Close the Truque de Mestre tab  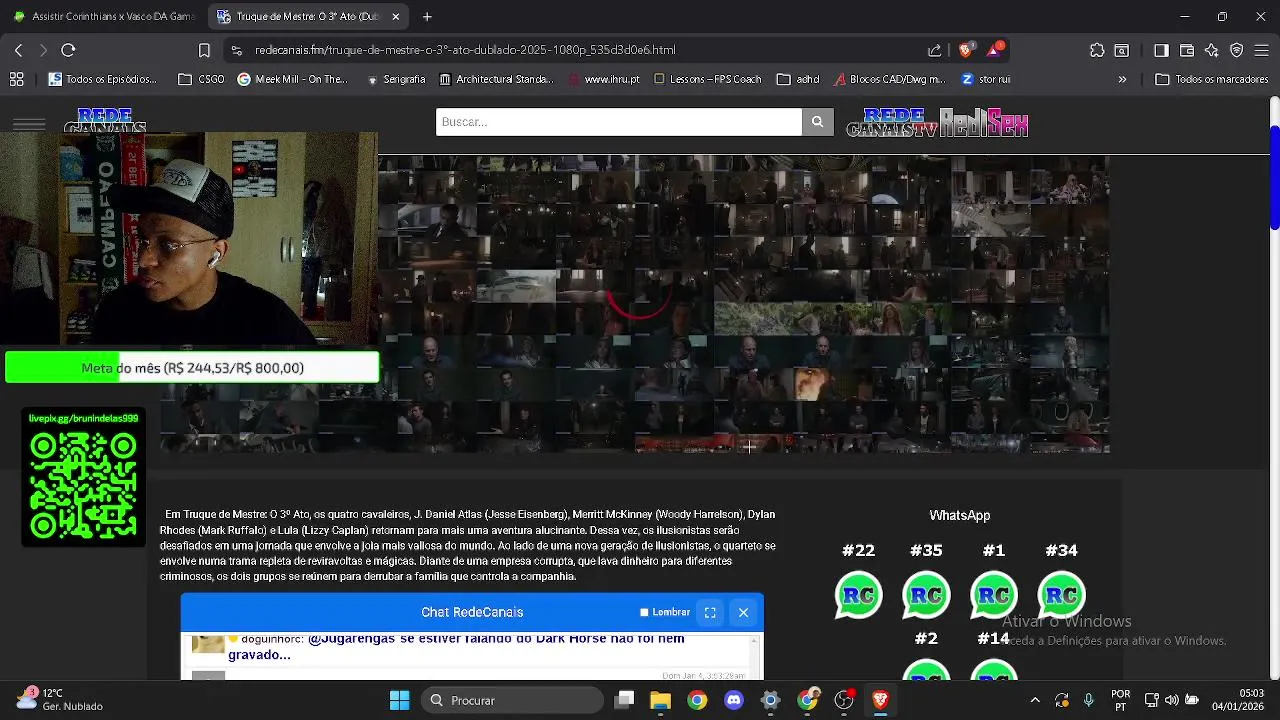(396, 17)
